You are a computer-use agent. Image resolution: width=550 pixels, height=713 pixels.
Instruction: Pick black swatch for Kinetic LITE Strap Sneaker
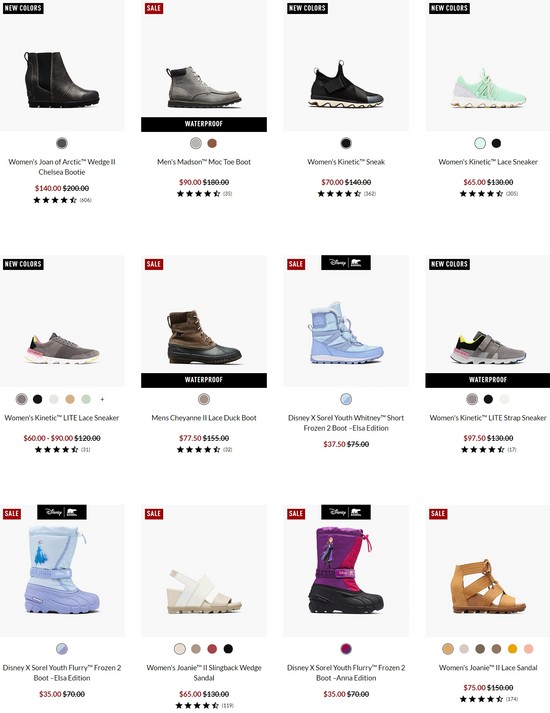[x=488, y=399]
